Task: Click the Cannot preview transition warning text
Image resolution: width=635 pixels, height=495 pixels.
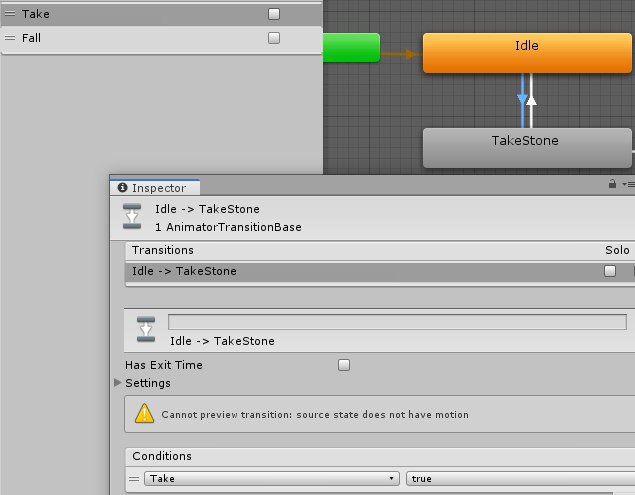Action: pos(315,415)
